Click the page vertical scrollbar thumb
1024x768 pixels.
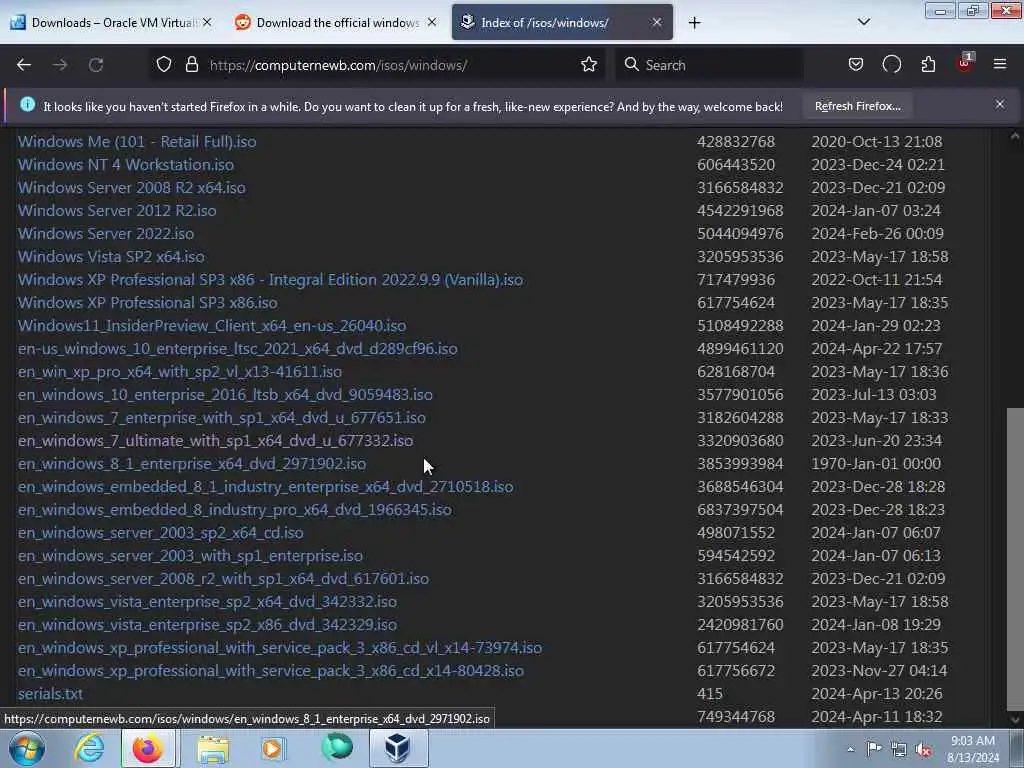point(1015,558)
